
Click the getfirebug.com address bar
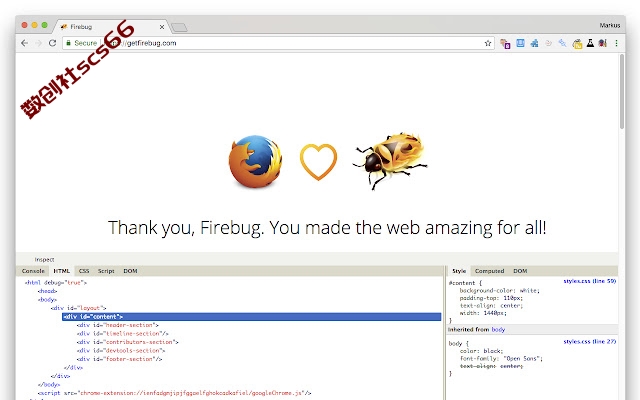click(278, 43)
